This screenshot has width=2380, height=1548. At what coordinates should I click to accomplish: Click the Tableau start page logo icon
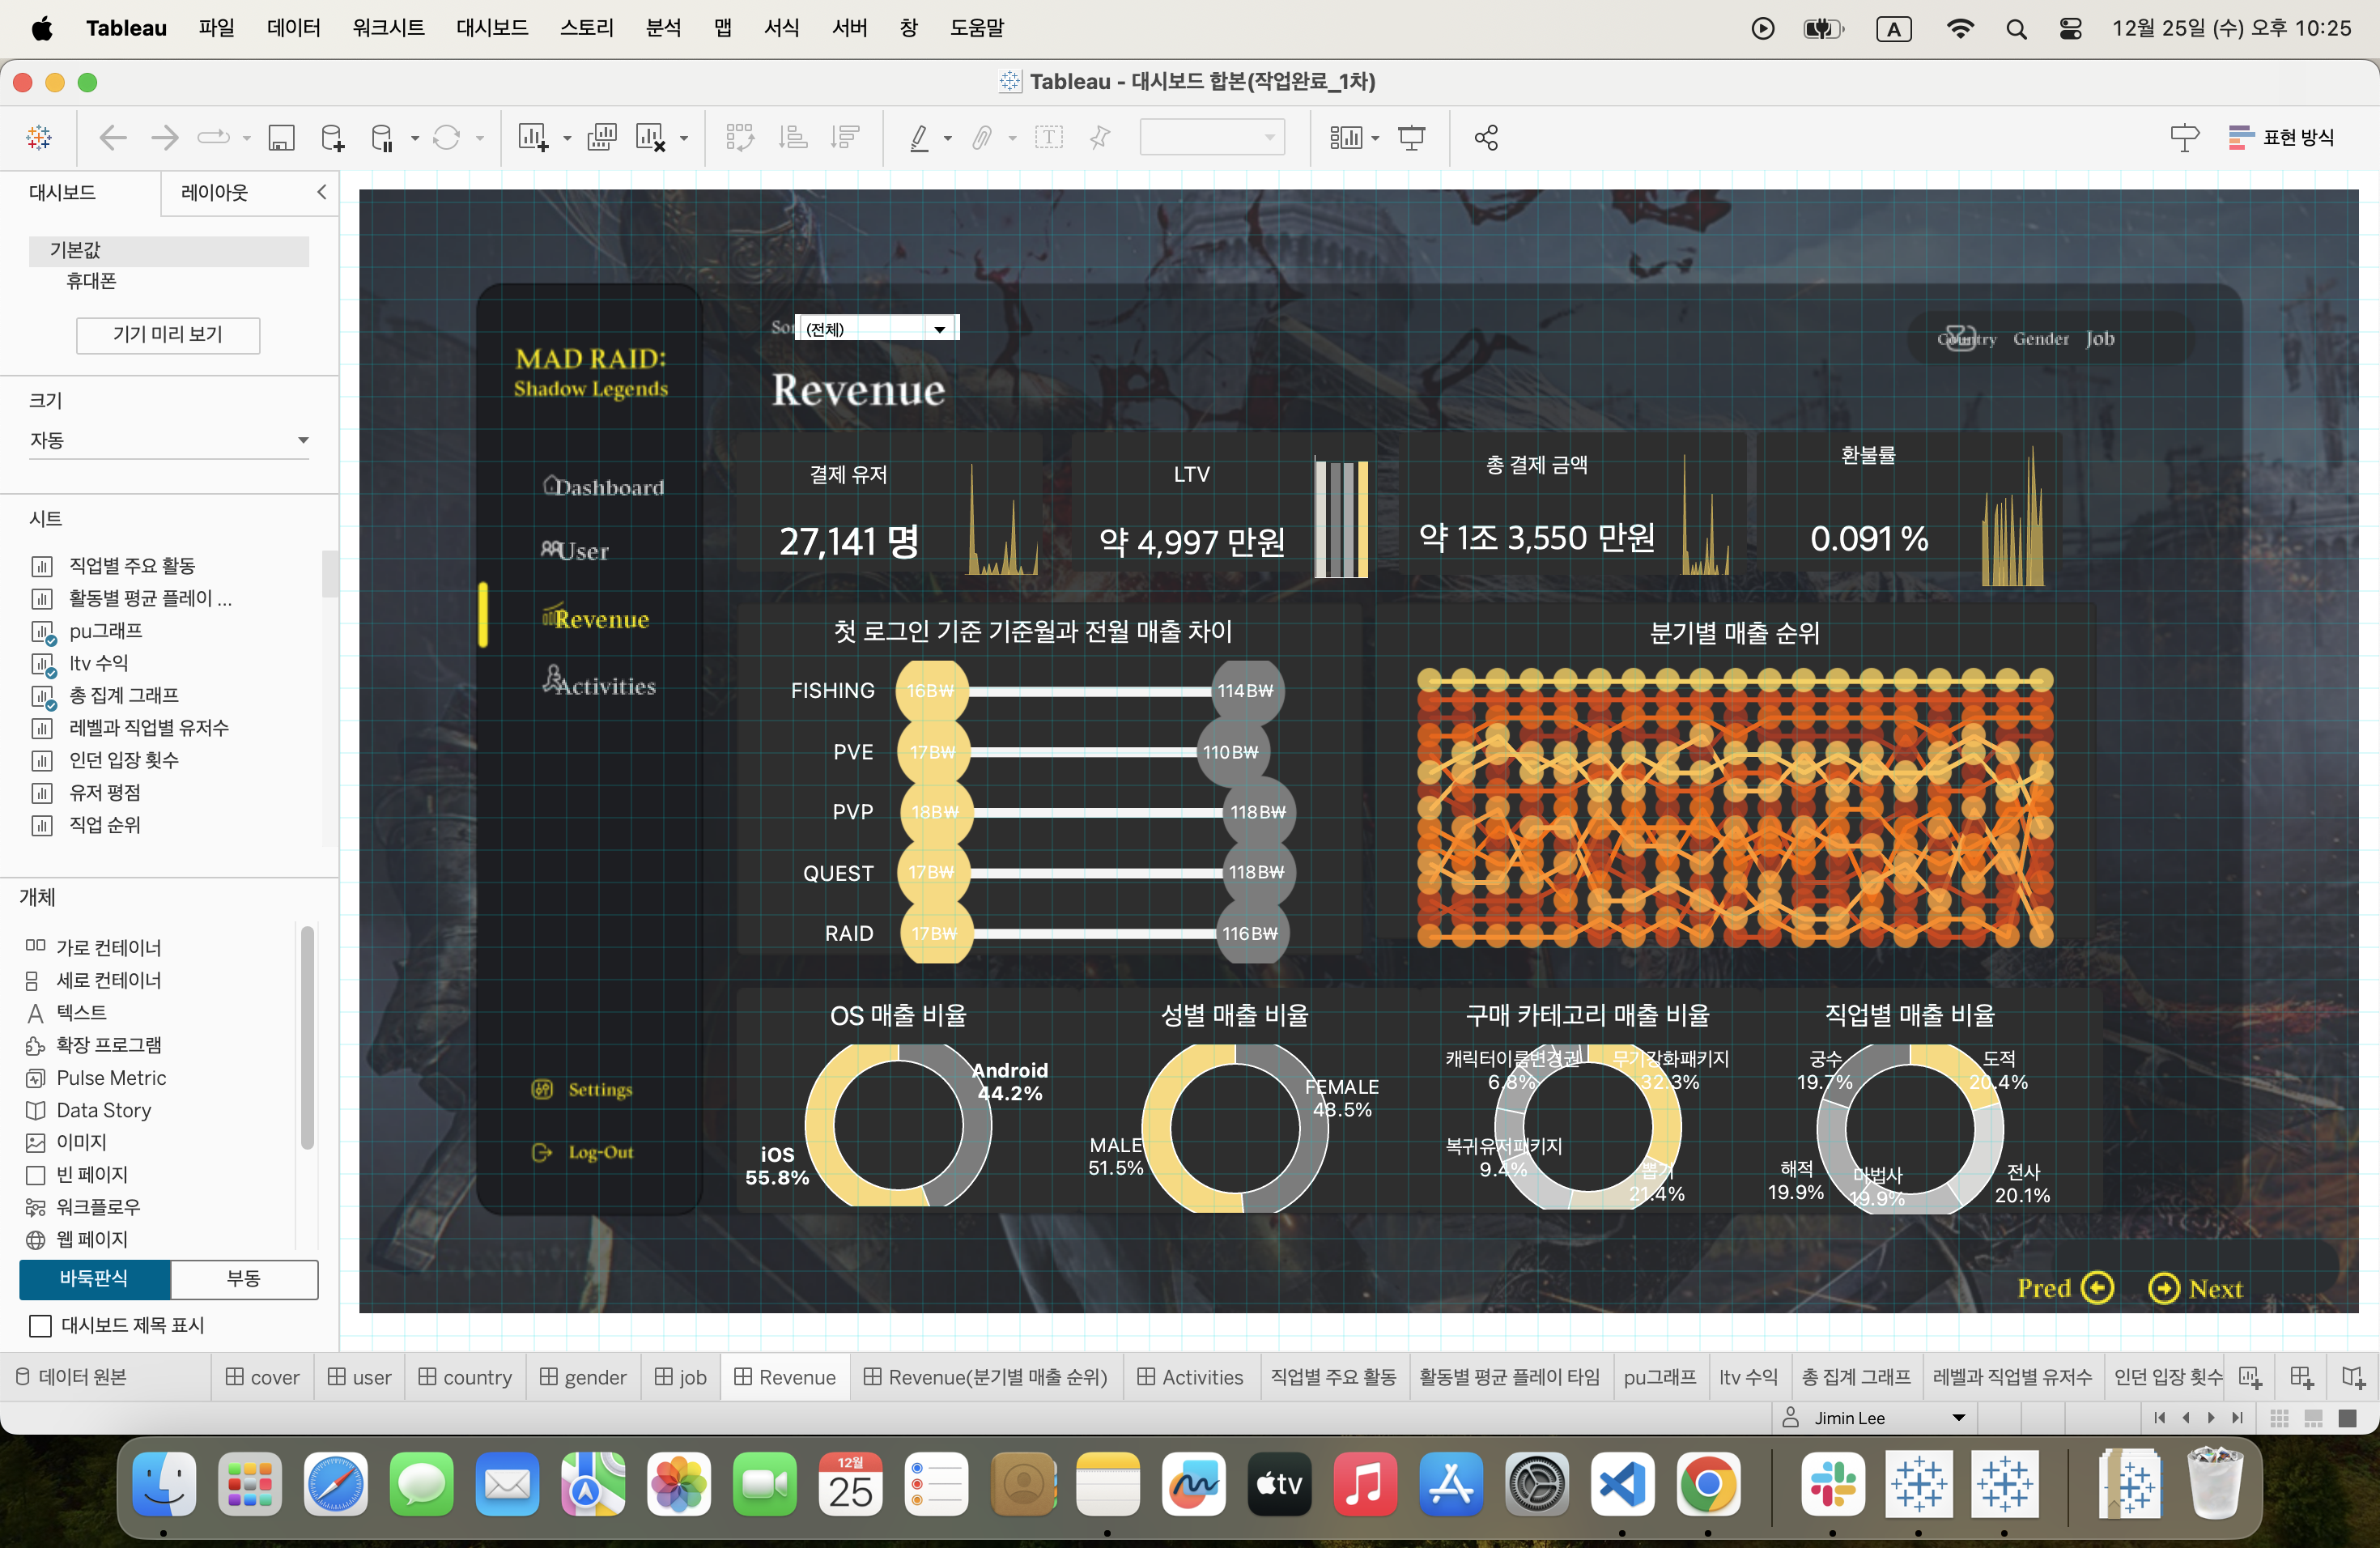point(39,138)
